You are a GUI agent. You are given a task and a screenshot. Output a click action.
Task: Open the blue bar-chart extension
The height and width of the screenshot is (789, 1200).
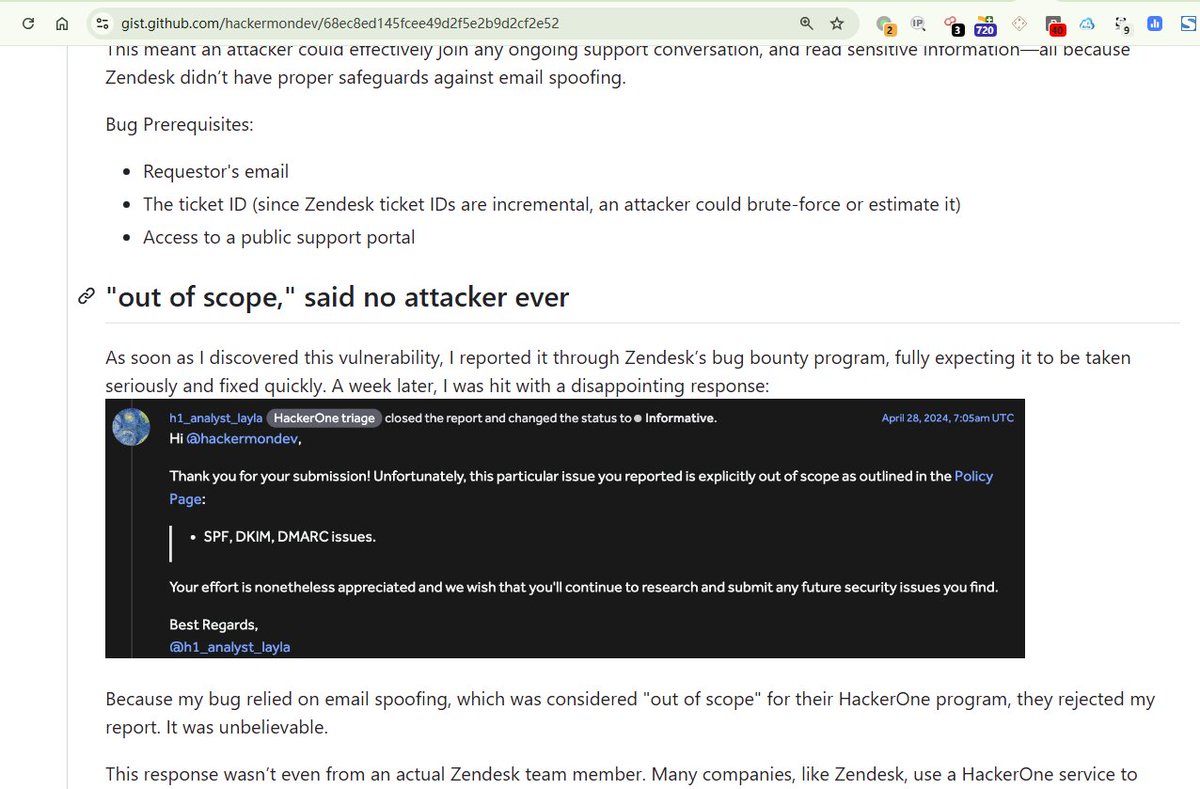coord(1155,23)
